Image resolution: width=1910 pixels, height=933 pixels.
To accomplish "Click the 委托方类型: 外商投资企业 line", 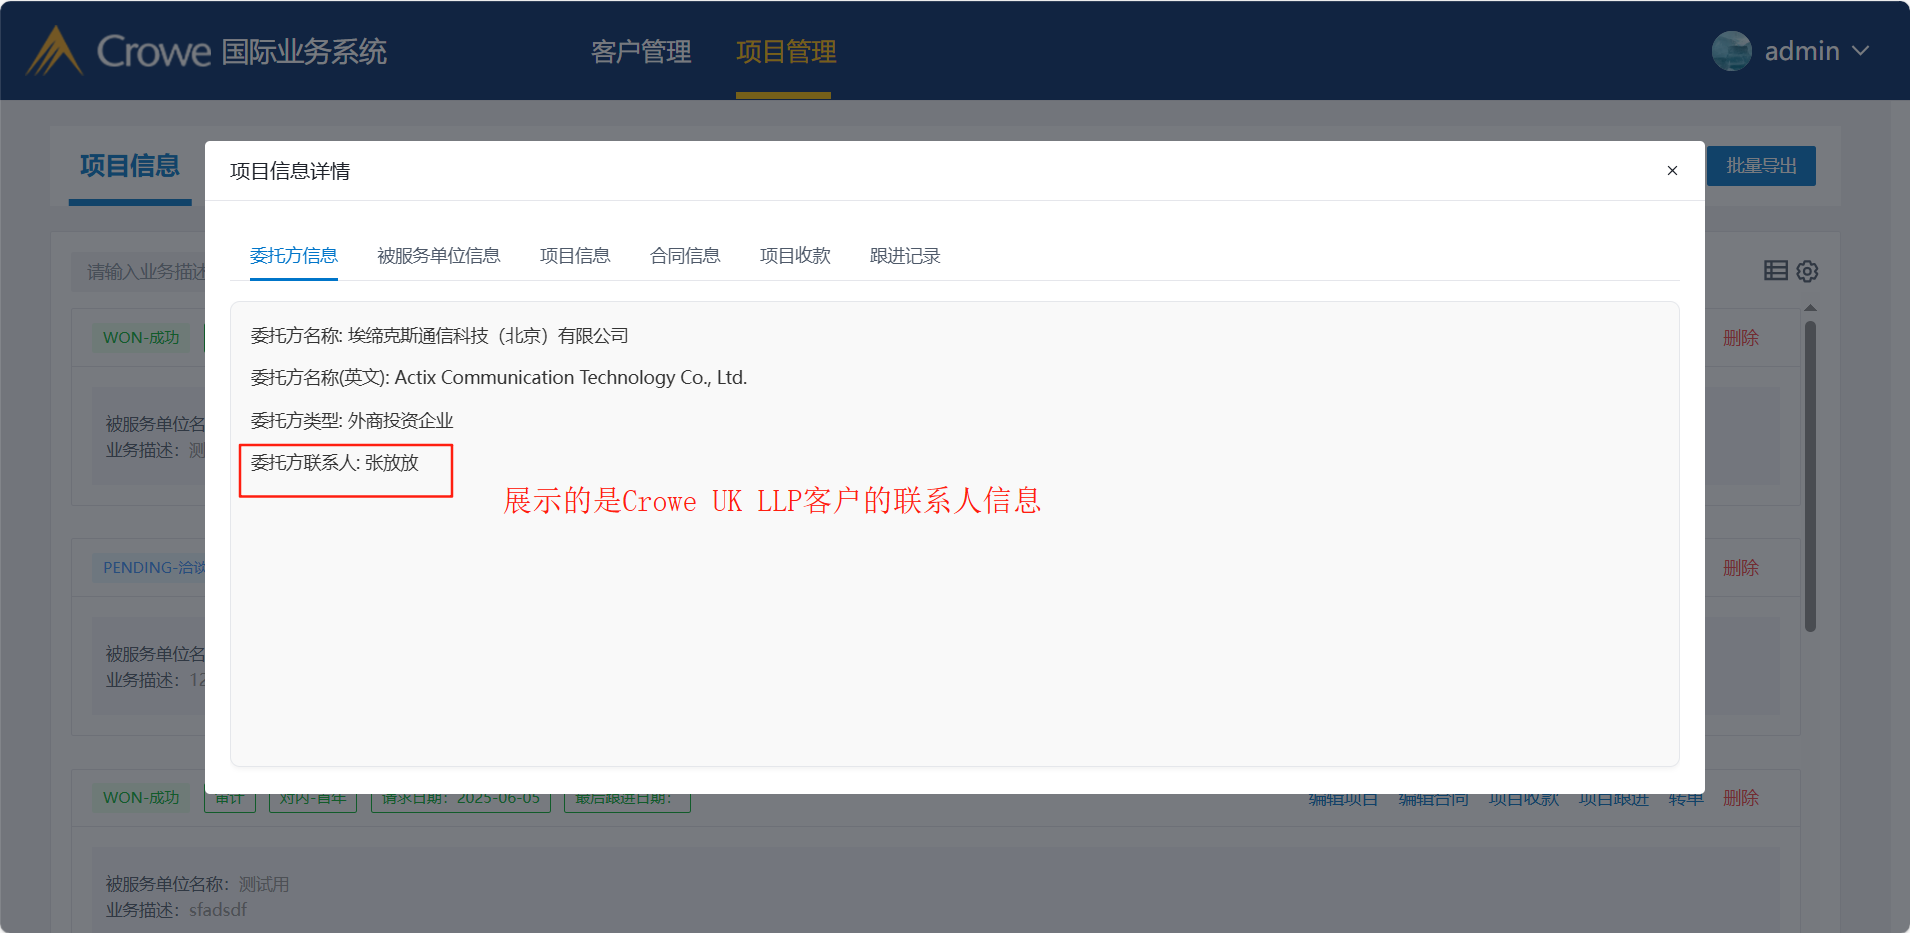I will tap(352, 421).
